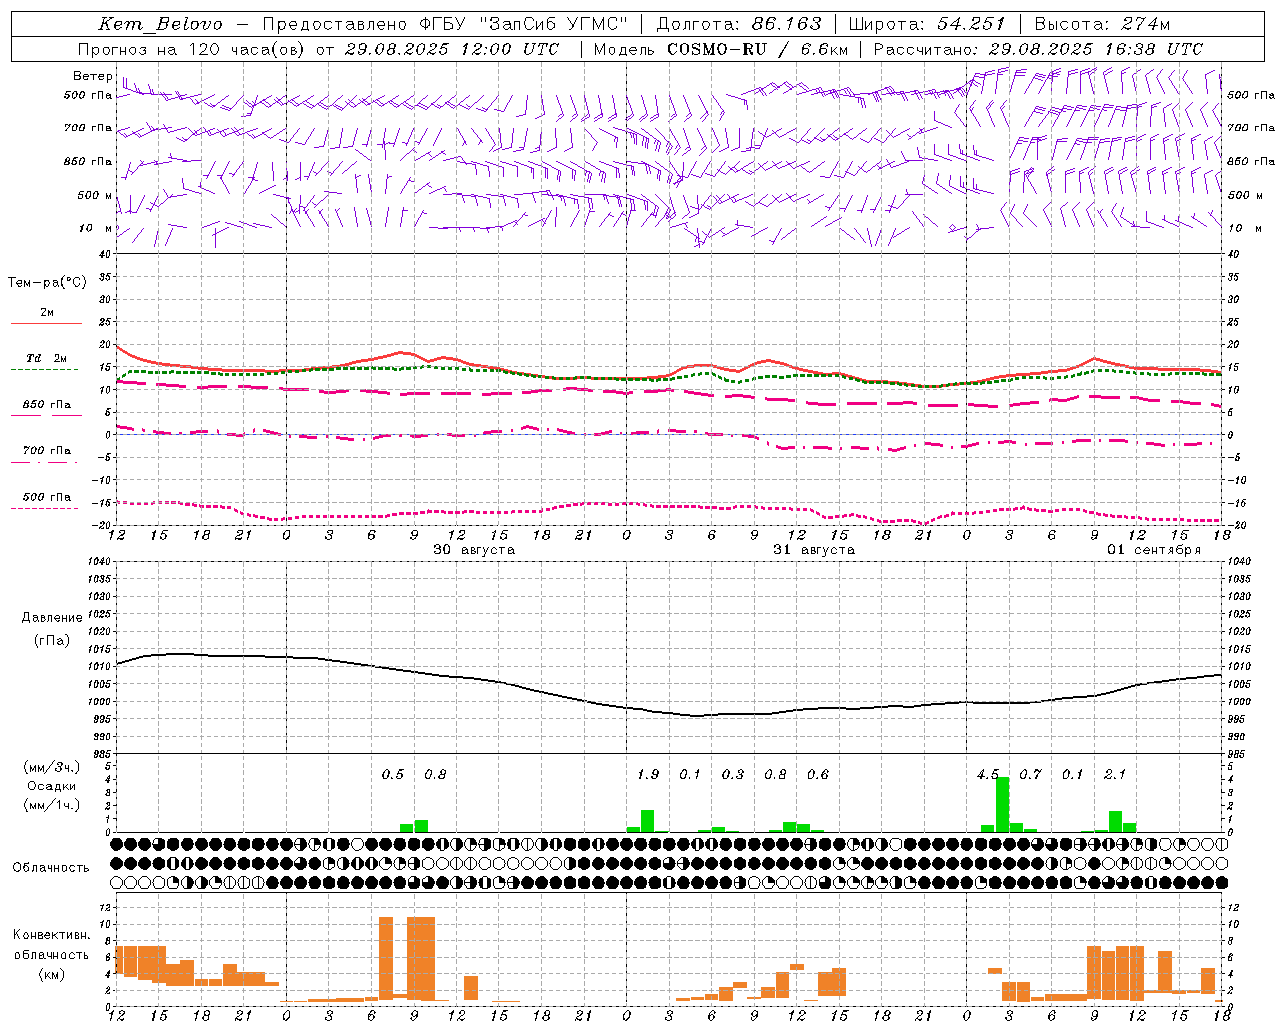Click the tallest green precipitation bar below '4.5'
1280x1024 pixels.
tap(1002, 804)
